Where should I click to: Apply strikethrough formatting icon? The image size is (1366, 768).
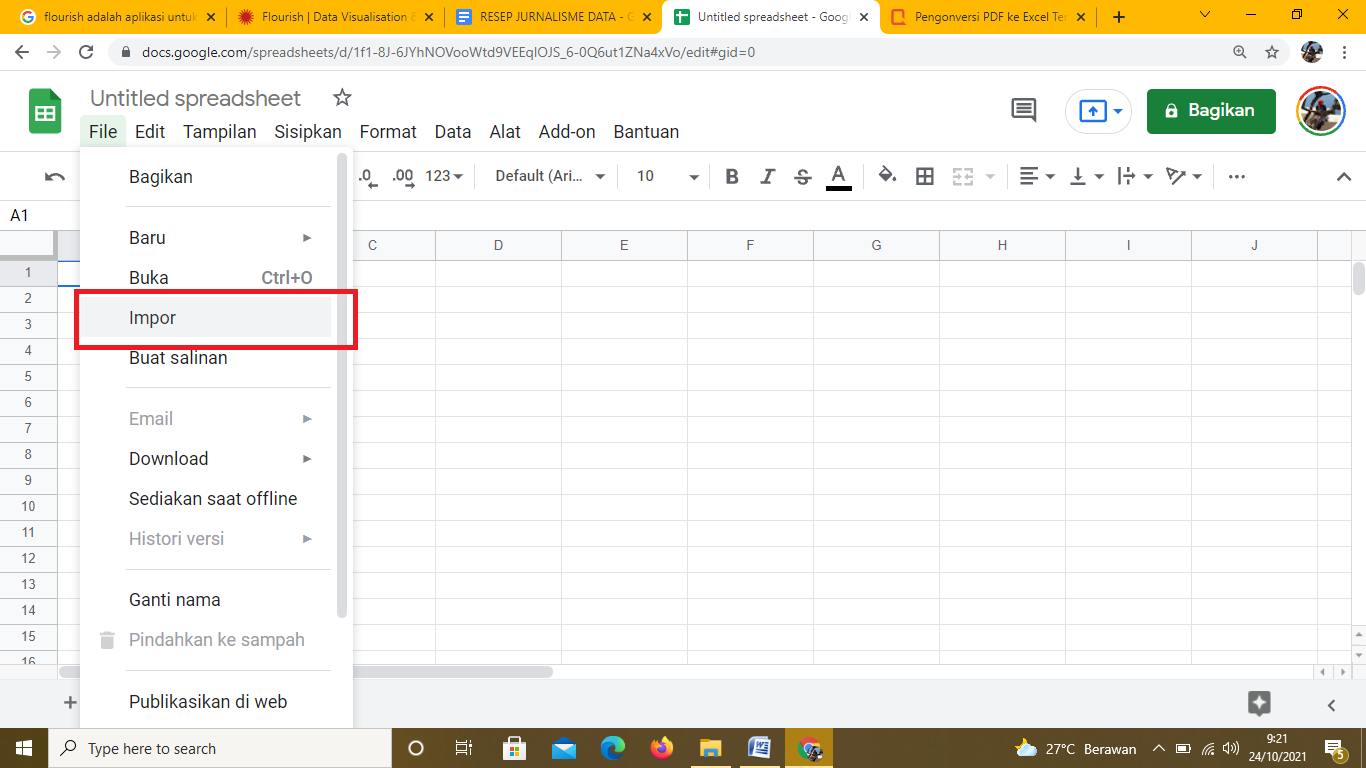[802, 177]
